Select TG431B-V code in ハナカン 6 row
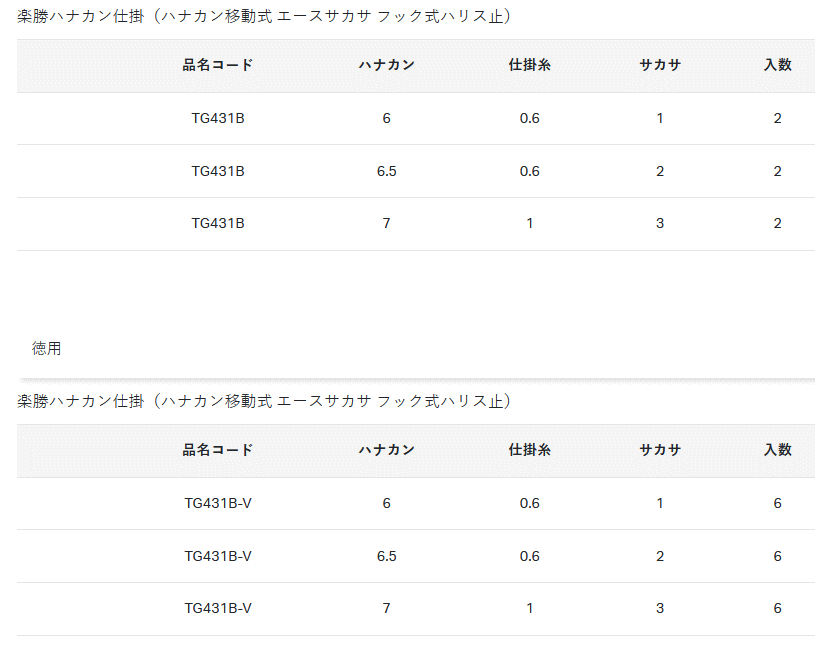 [x=218, y=503]
